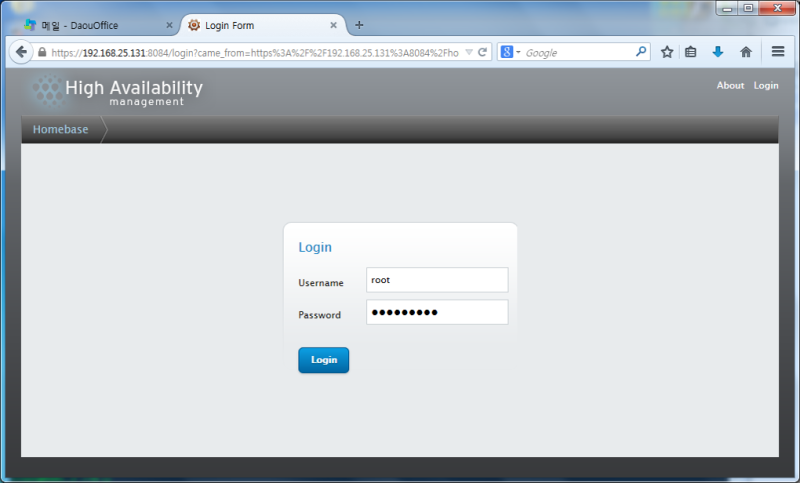
Task: Click the address bar URL field
Action: [255, 53]
